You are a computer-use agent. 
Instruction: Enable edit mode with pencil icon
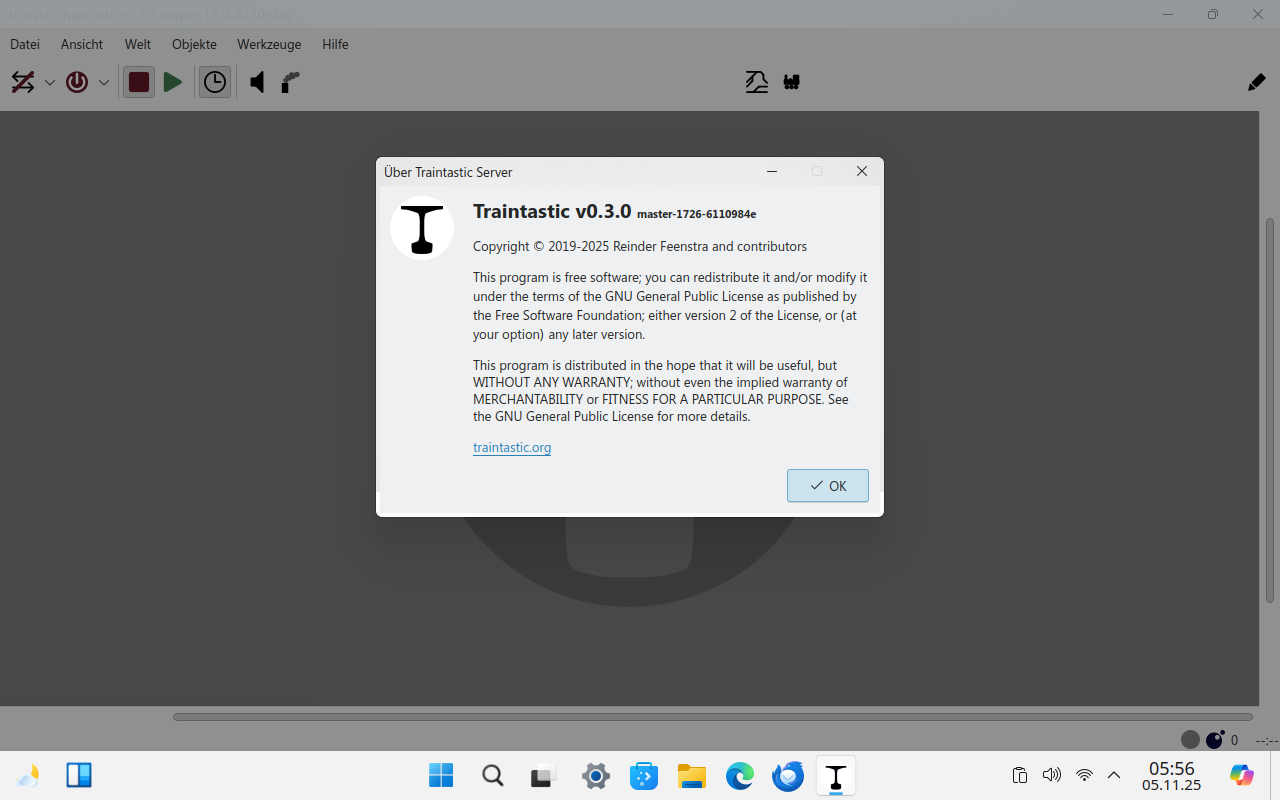click(x=1256, y=82)
